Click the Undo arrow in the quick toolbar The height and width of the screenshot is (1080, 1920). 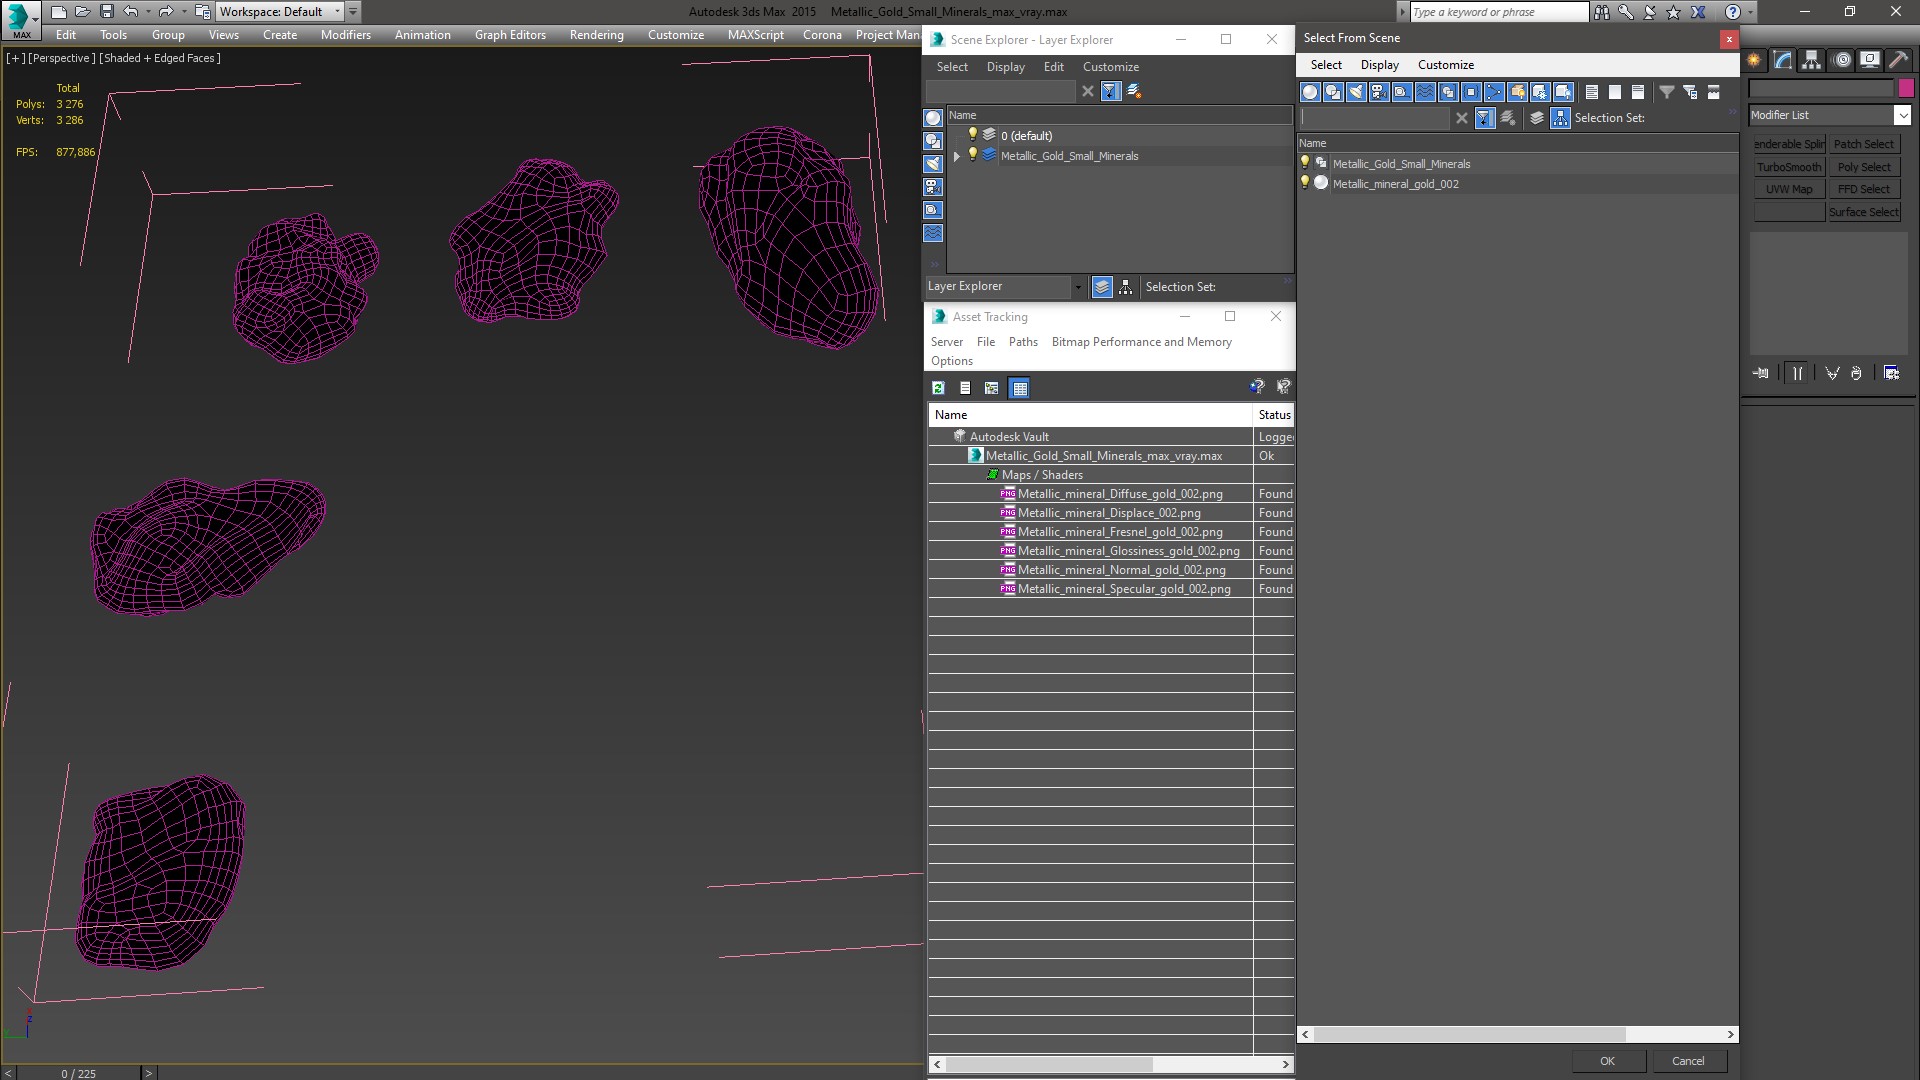click(130, 12)
